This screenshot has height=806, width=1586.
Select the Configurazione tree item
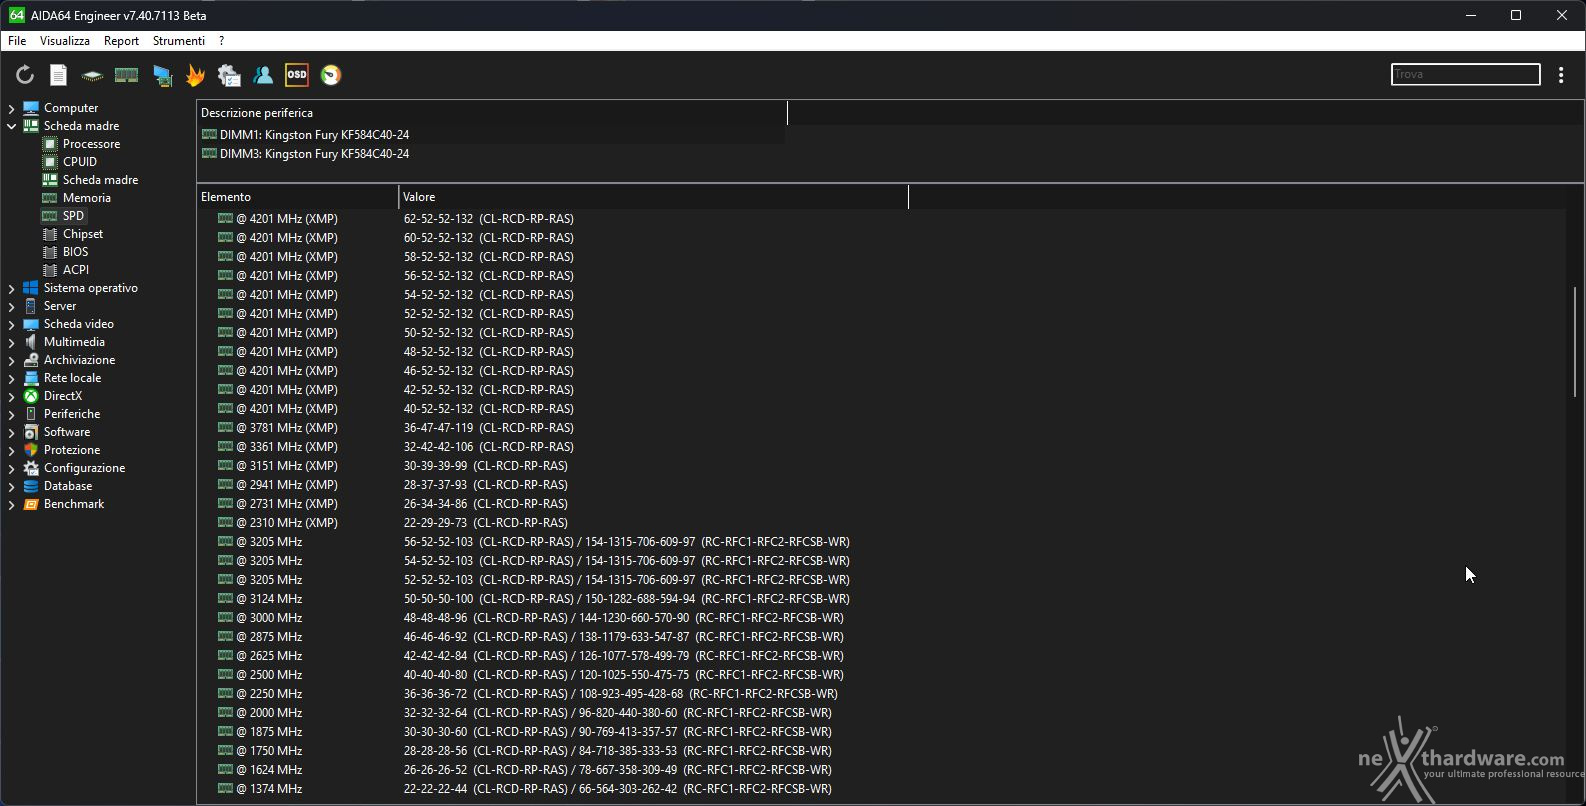(84, 468)
